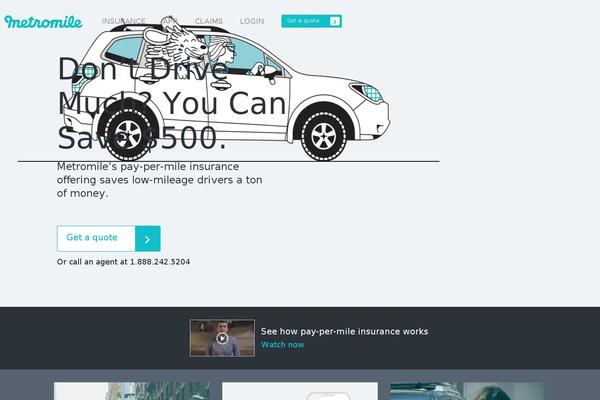Click the agent phone number 1.888.242.5204
The width and height of the screenshot is (600, 400).
click(160, 262)
